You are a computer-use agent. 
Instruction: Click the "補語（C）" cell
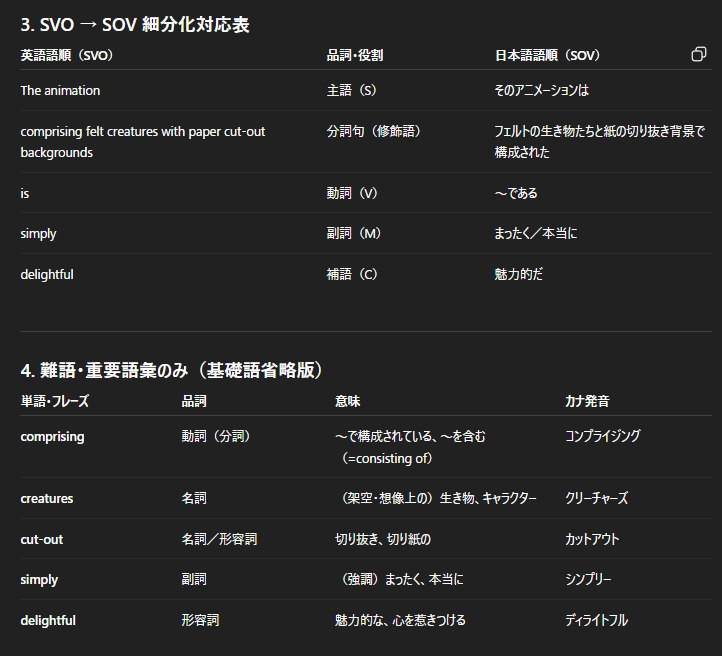[352, 274]
